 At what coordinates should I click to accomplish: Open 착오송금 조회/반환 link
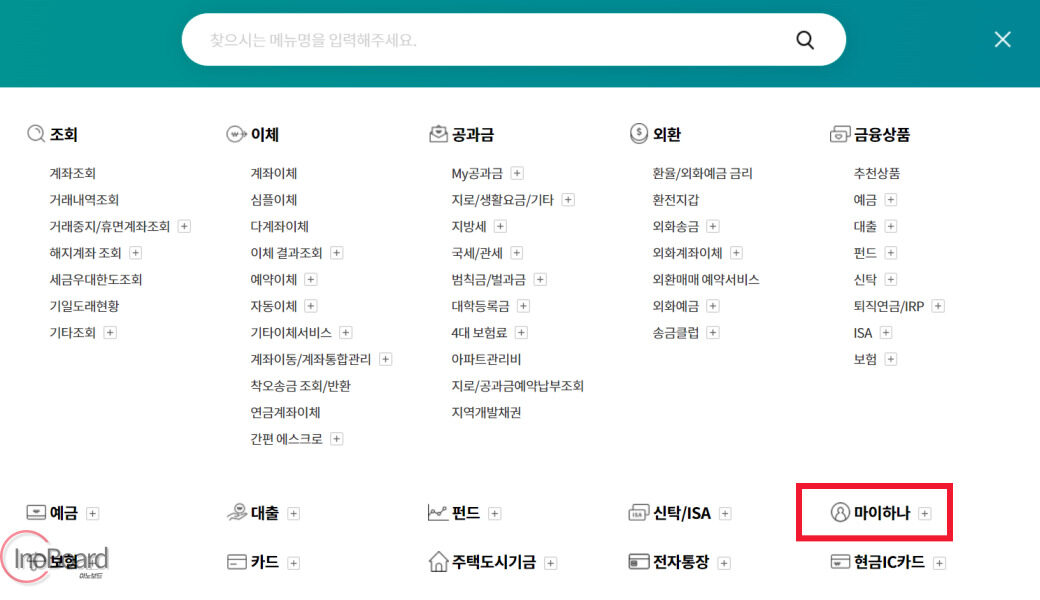[300, 385]
